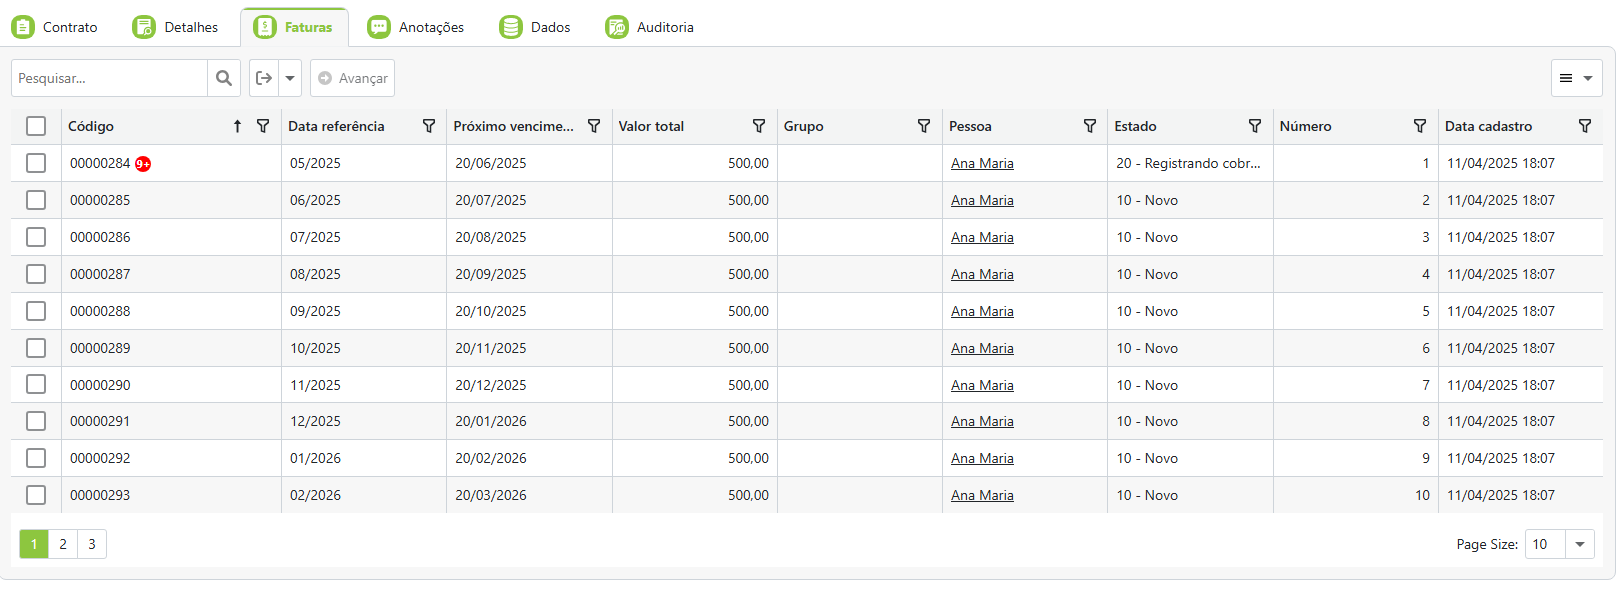Click the export arrow icon

[264, 78]
